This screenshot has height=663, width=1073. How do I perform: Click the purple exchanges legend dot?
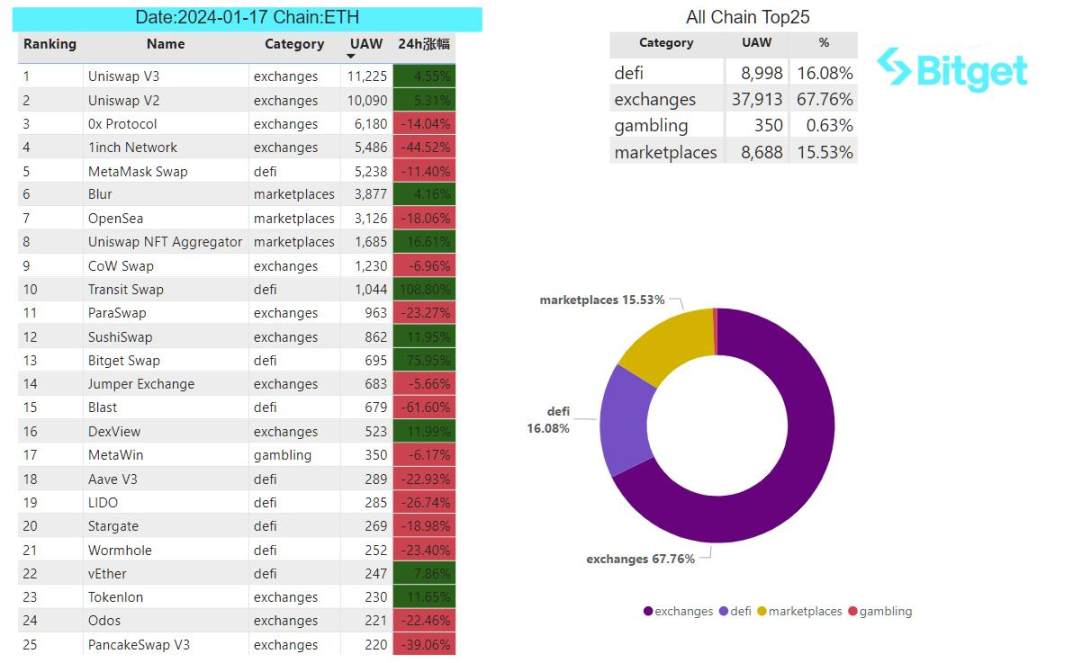pos(649,611)
